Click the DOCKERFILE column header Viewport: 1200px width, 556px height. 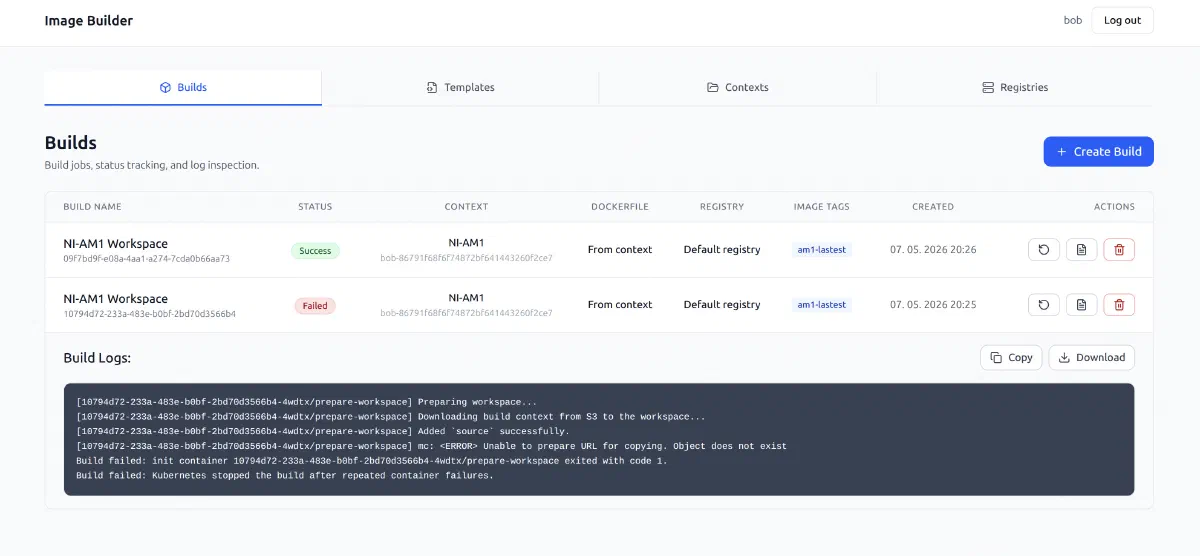[x=620, y=207]
